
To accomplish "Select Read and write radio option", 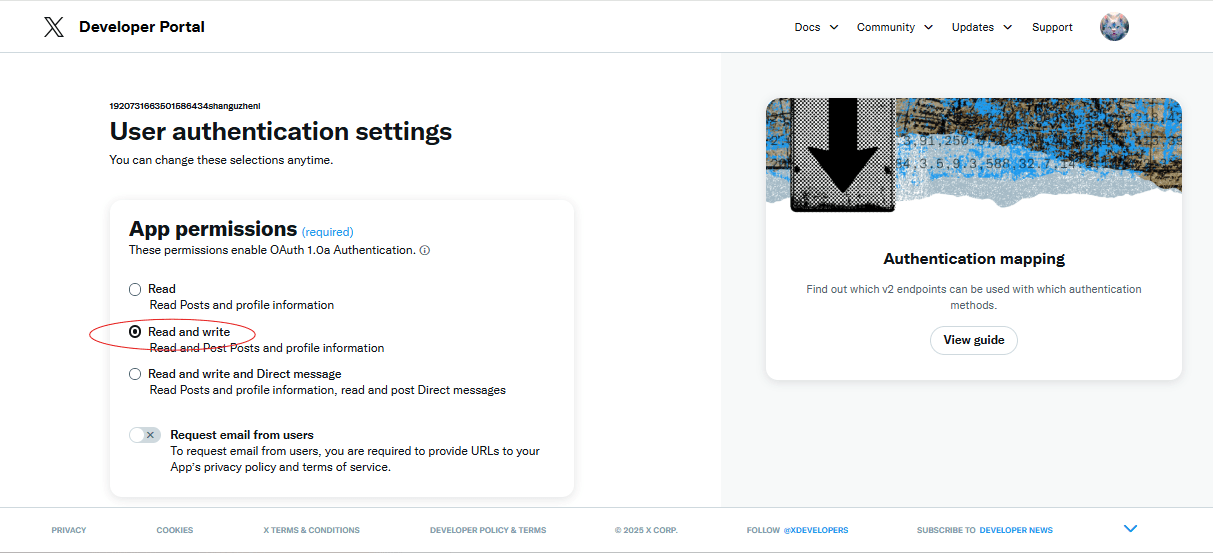I will tap(135, 332).
